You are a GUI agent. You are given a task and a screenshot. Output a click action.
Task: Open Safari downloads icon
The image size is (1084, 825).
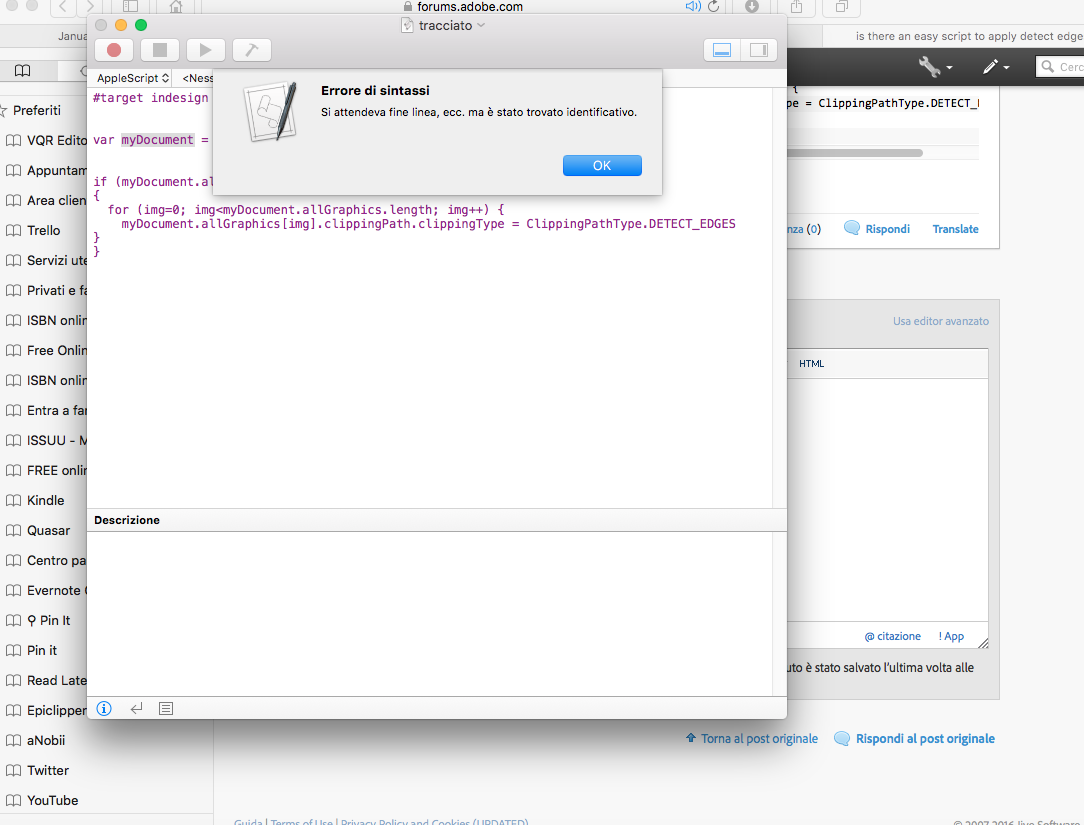coord(751,7)
